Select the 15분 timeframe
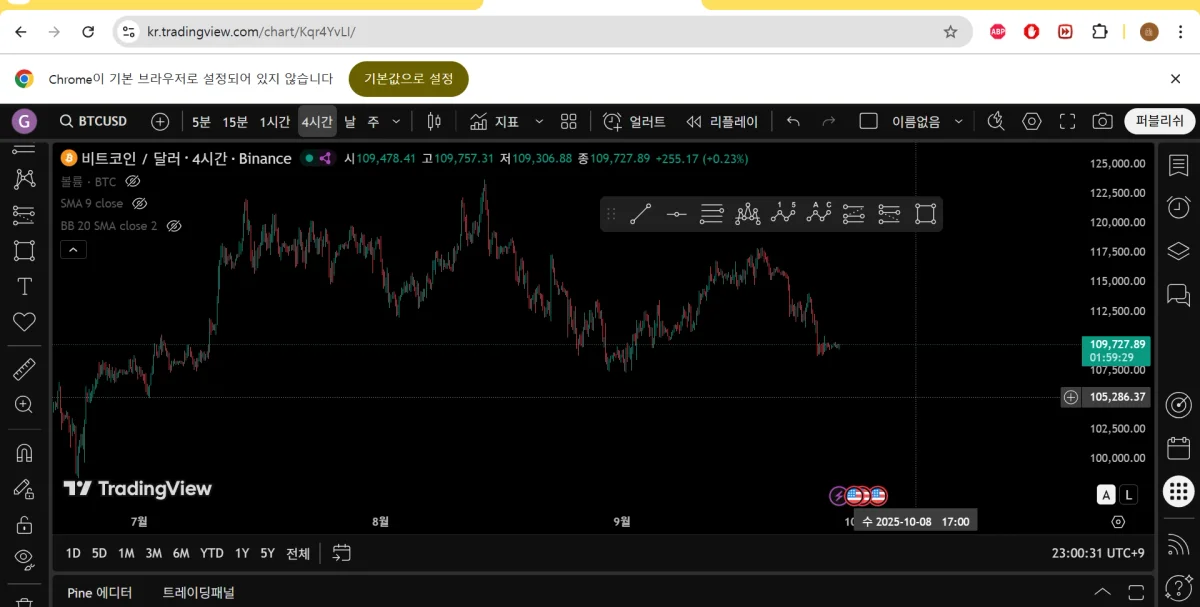 235,121
